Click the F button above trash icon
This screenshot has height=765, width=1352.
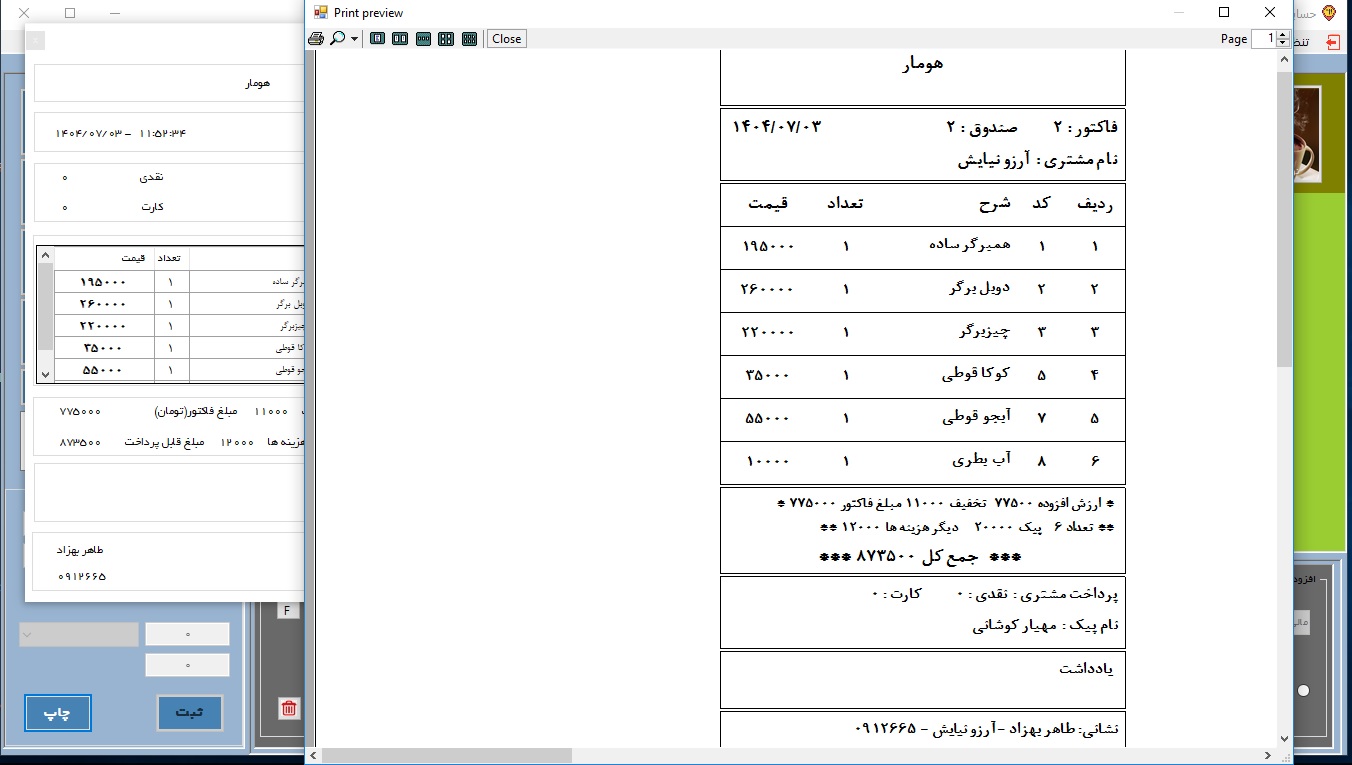tap(287, 610)
